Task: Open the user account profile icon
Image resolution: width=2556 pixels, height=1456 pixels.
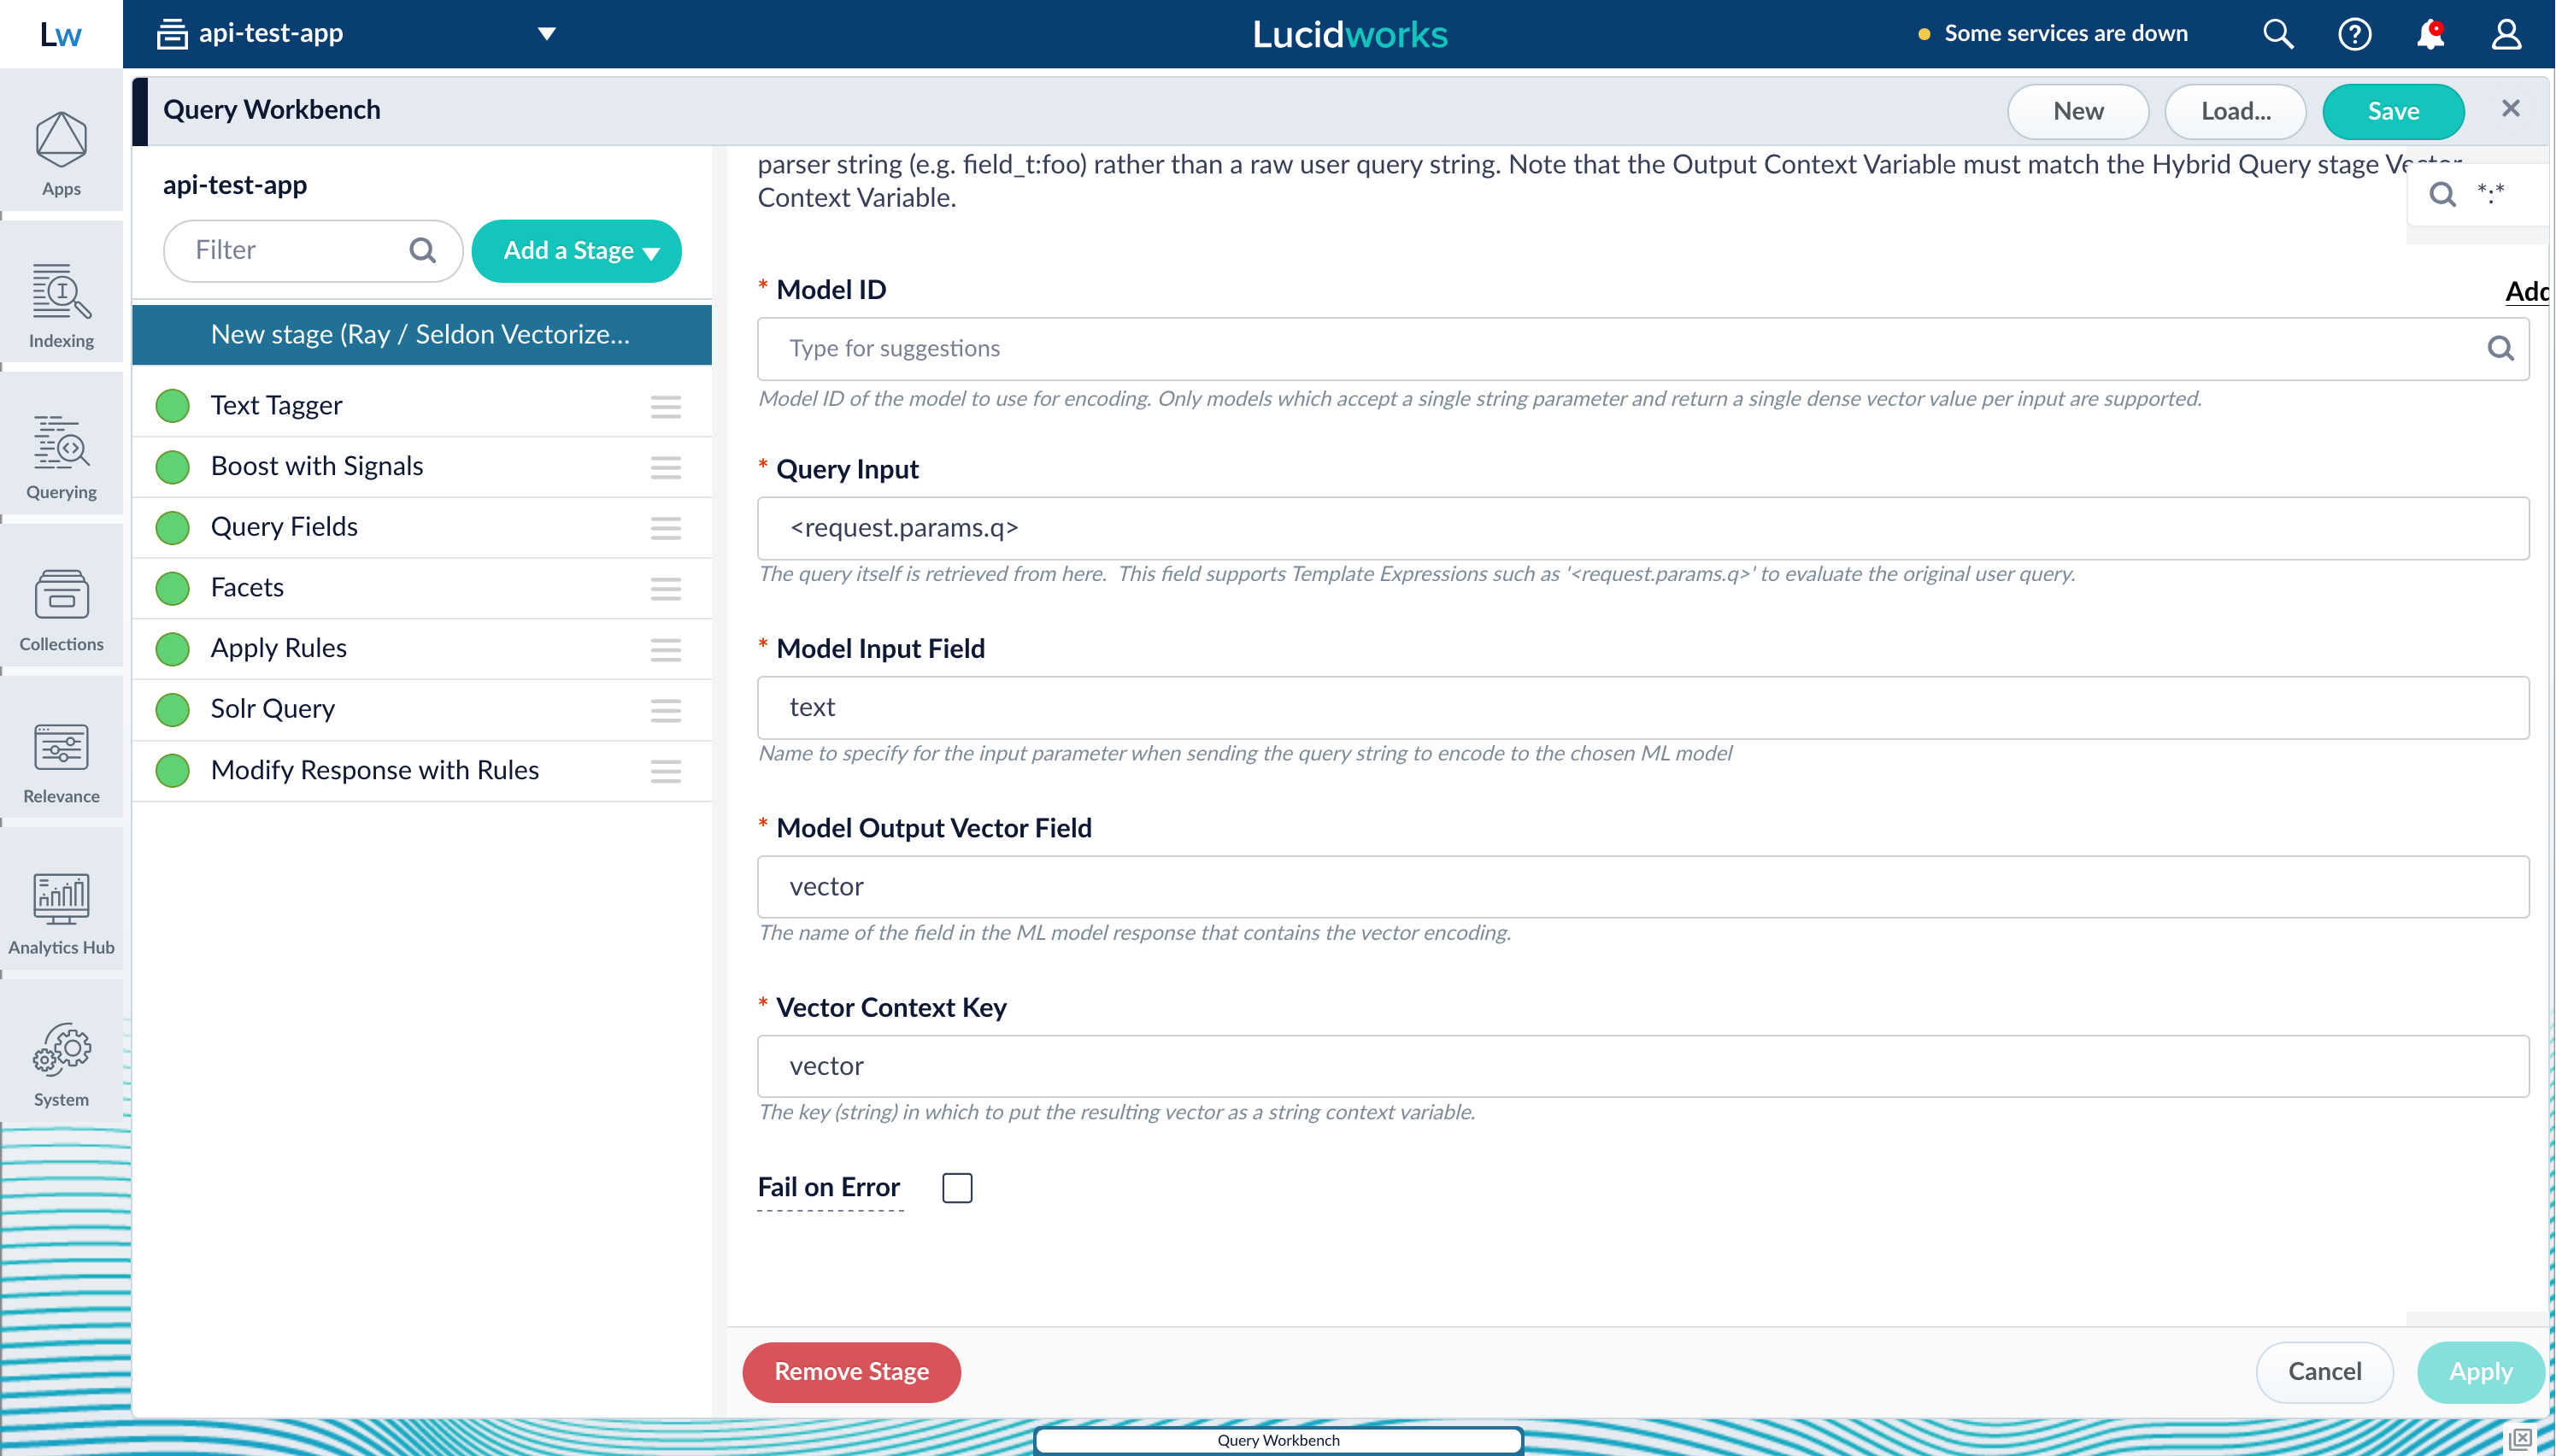Action: tap(2506, 34)
